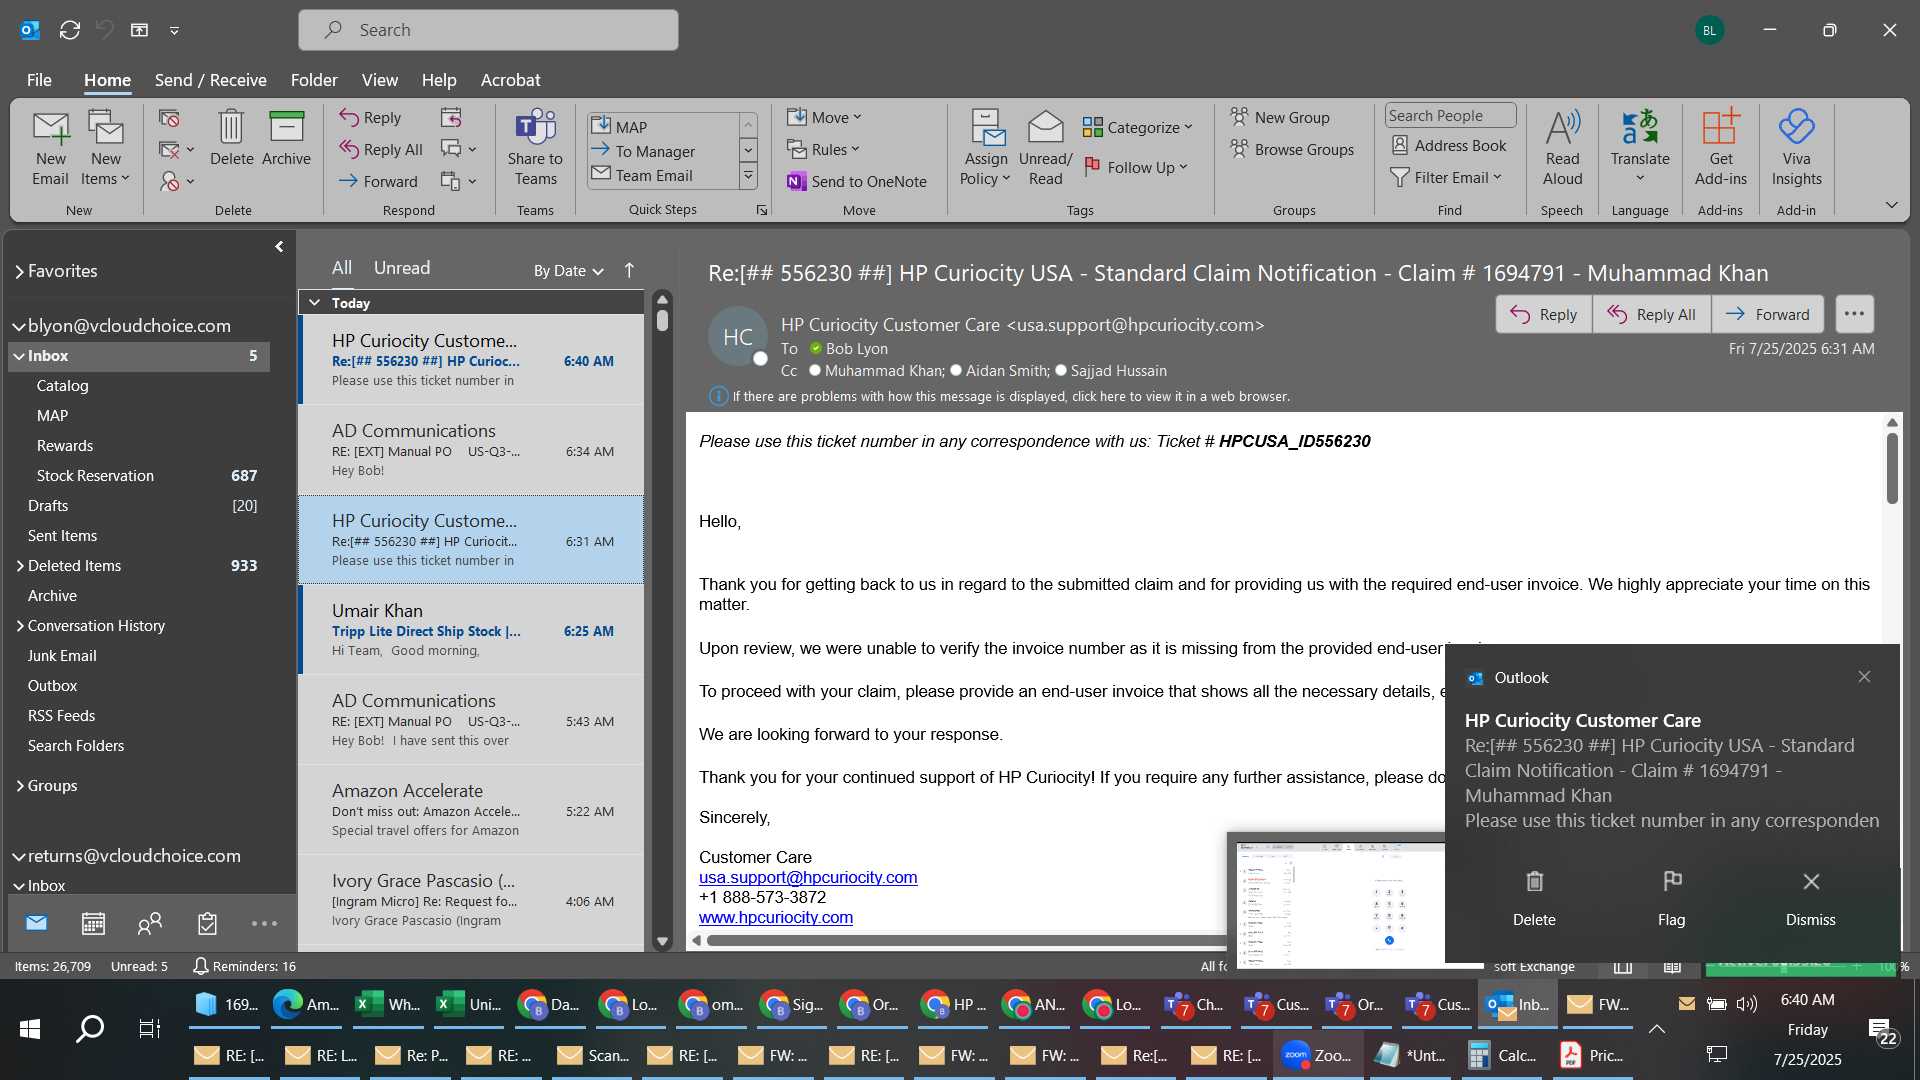
Task: Click Forward button in reading pane
Action: [x=1767, y=314]
